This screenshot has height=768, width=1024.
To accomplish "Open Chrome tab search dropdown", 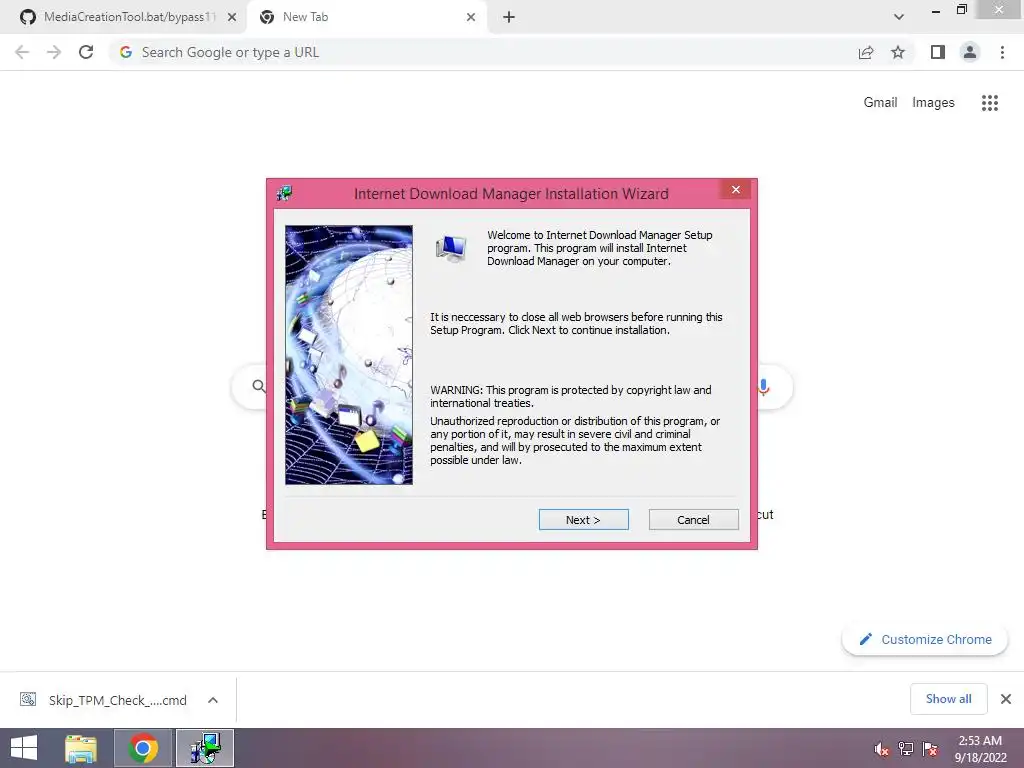I will coord(899,17).
